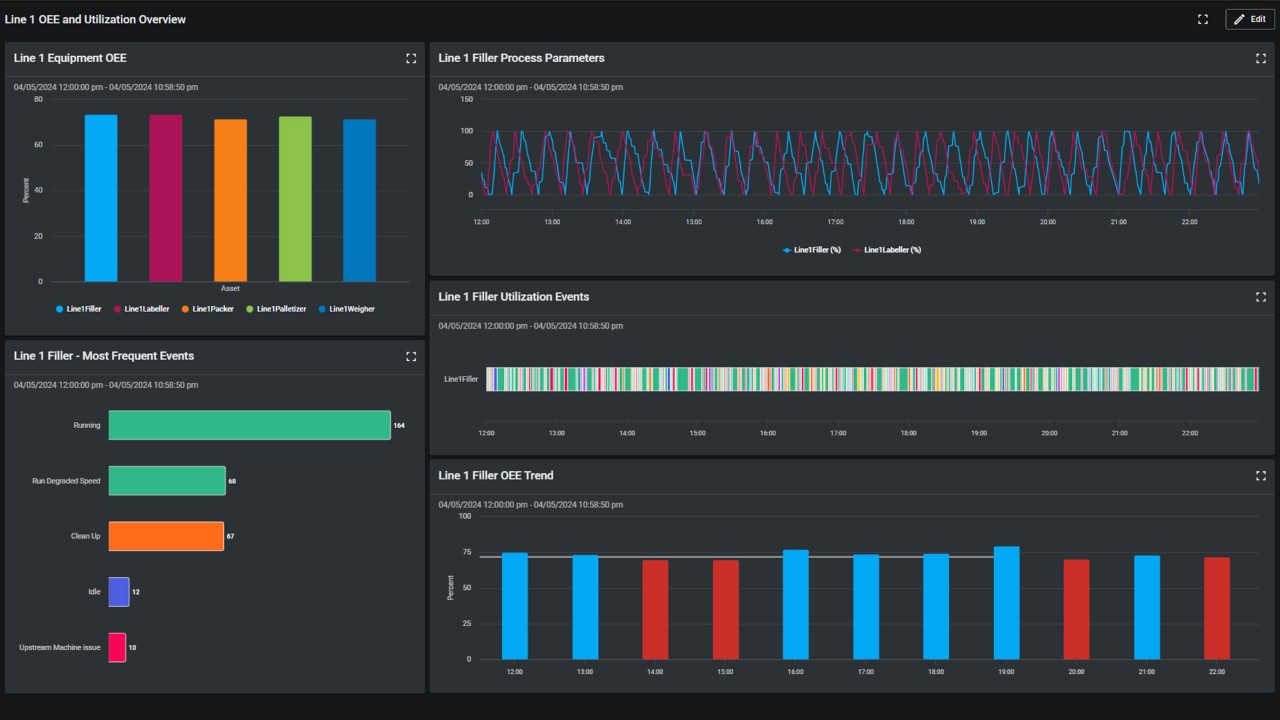The width and height of the screenshot is (1280, 720).
Task: Click the Line1Filler utilization events timeline strip
Action: click(871, 379)
